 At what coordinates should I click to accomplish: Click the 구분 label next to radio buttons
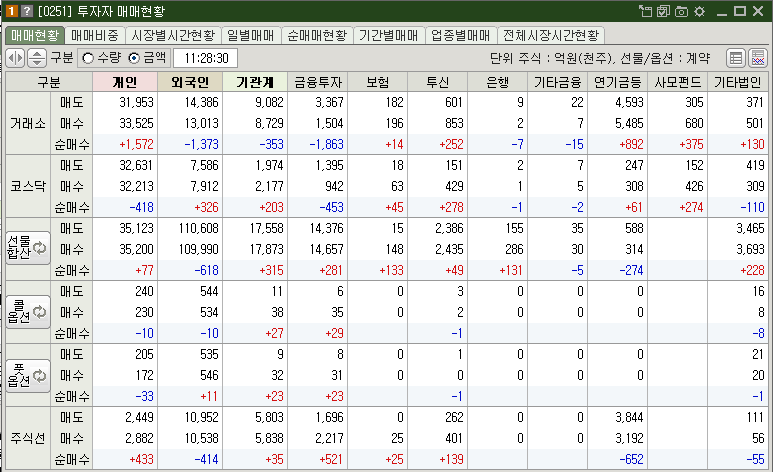[62, 58]
